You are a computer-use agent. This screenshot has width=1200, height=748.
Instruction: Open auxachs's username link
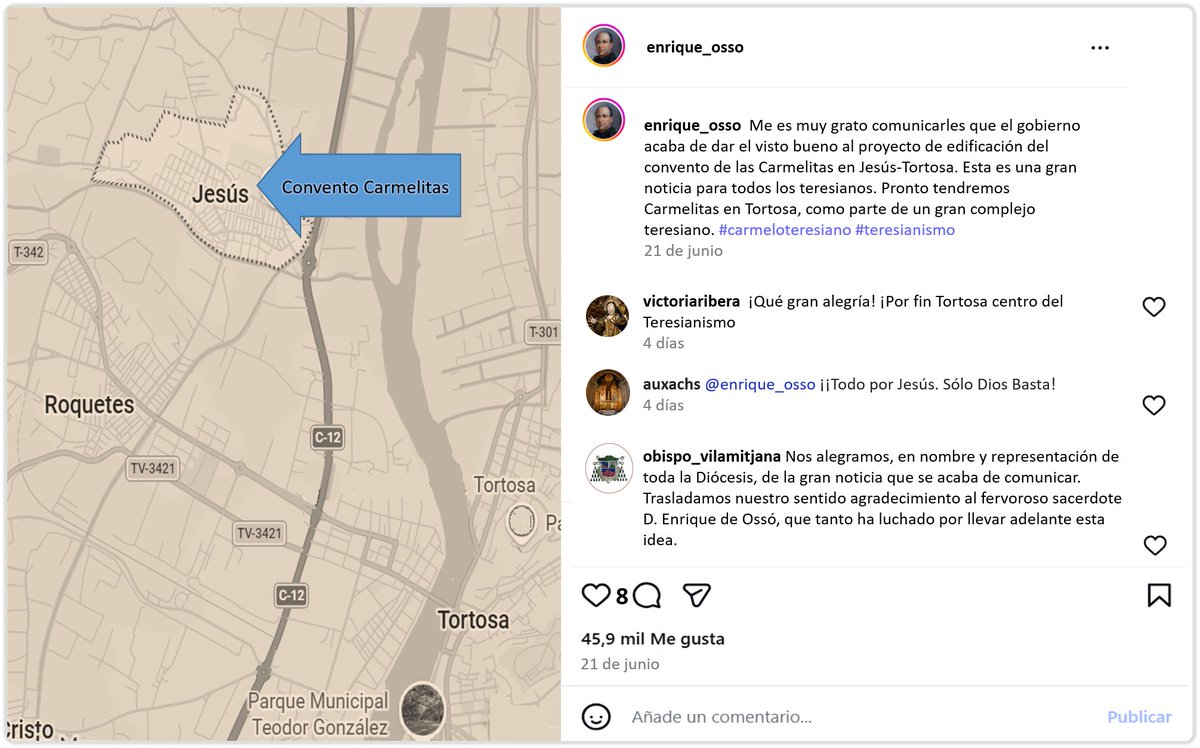[x=672, y=384]
